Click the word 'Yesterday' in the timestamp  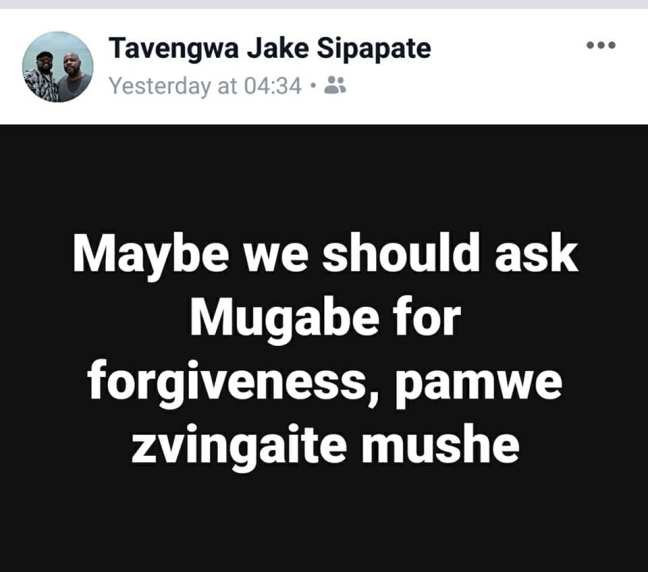(160, 86)
